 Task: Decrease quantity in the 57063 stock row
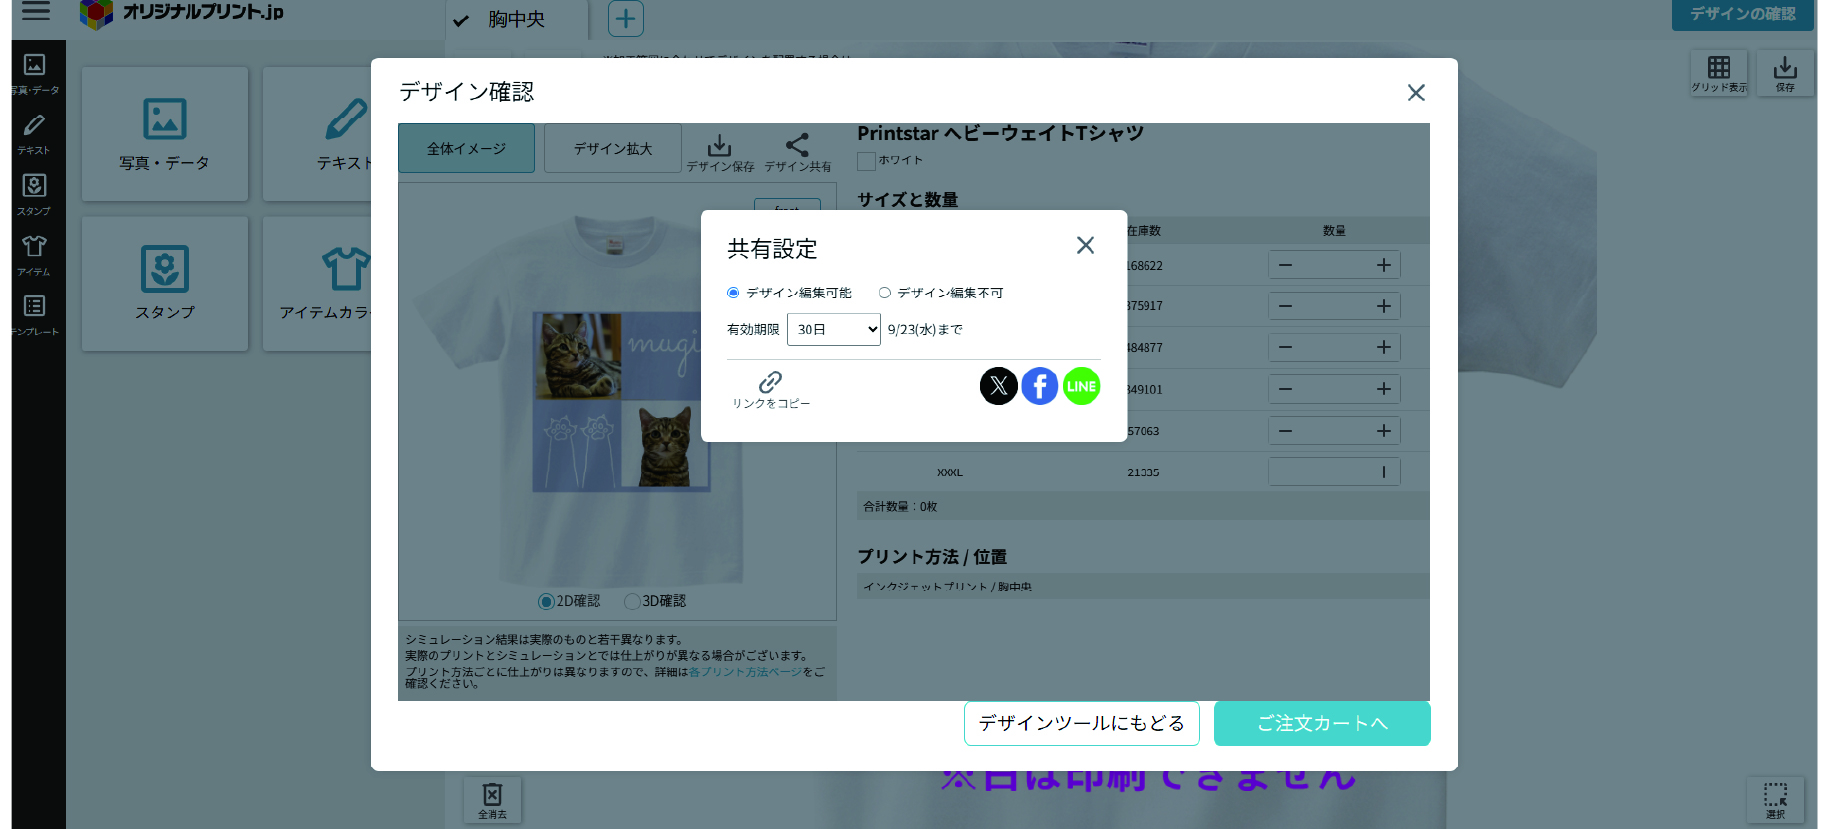coord(1285,431)
